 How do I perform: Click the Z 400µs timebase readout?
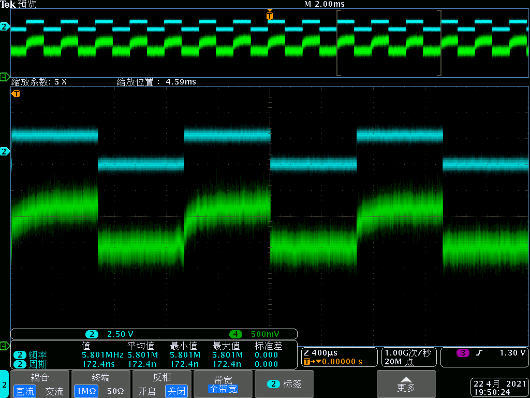(x=321, y=353)
